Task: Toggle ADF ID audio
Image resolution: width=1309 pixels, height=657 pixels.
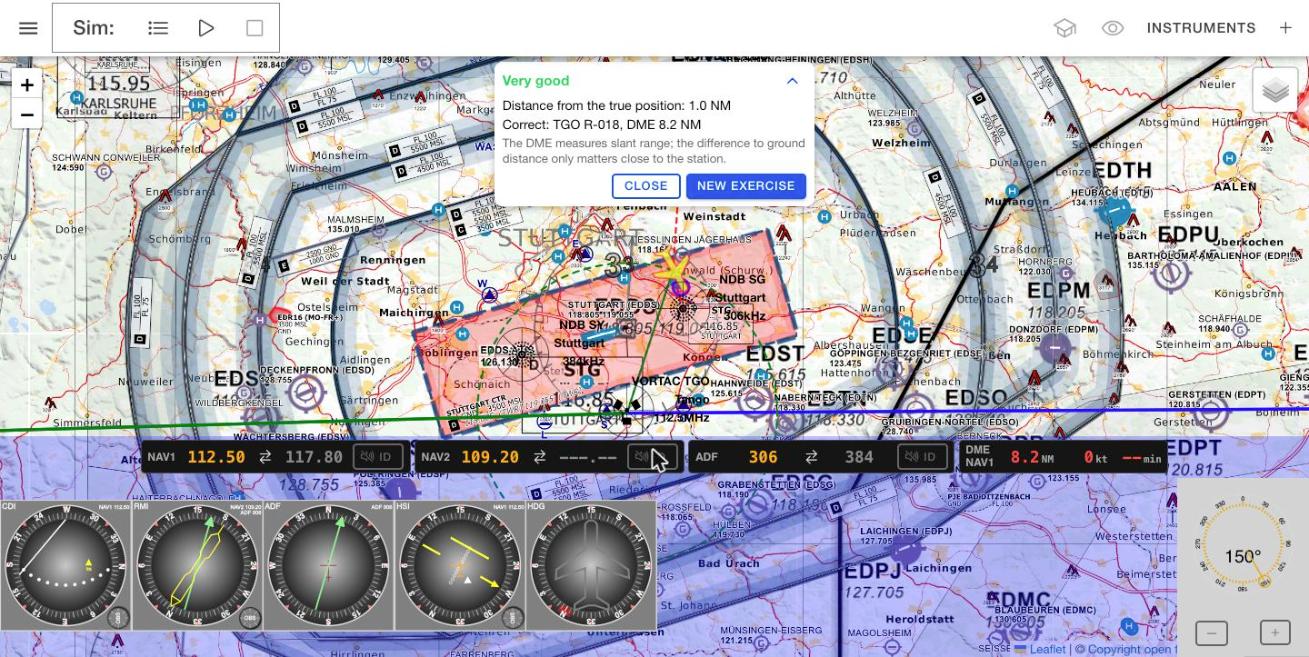Action: [924, 457]
